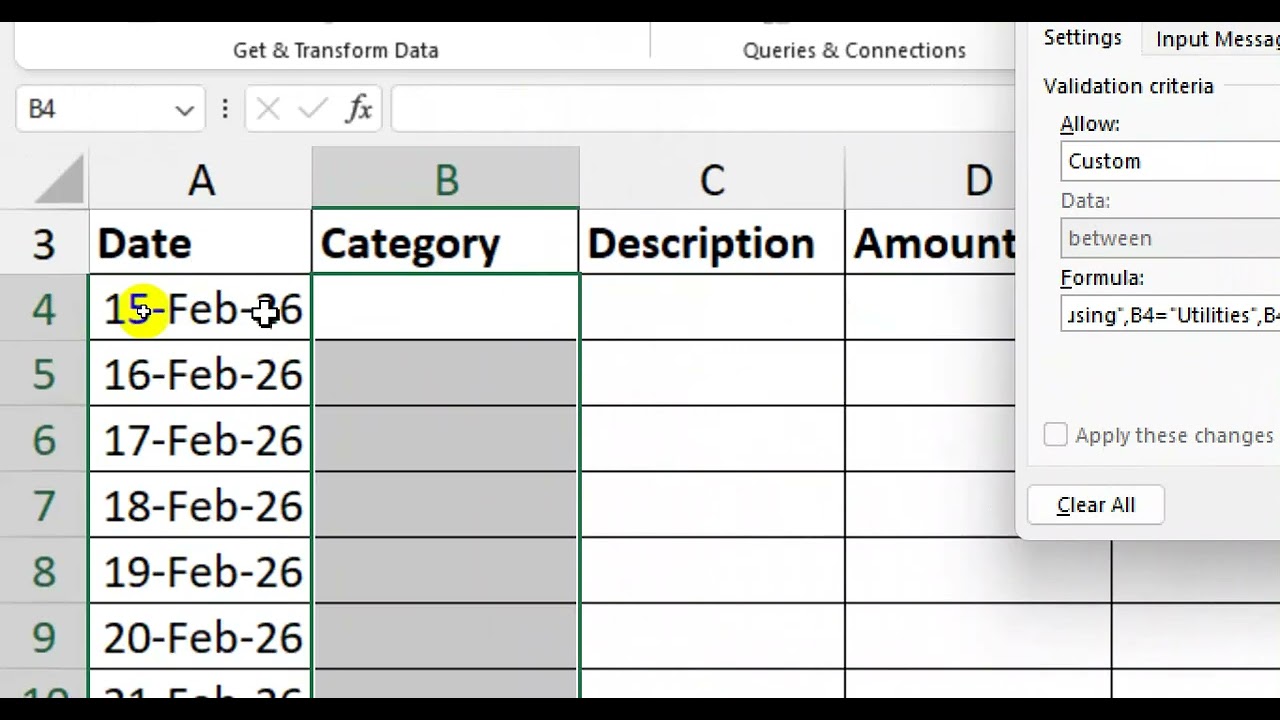
Task: Select column A header
Action: [x=201, y=181]
